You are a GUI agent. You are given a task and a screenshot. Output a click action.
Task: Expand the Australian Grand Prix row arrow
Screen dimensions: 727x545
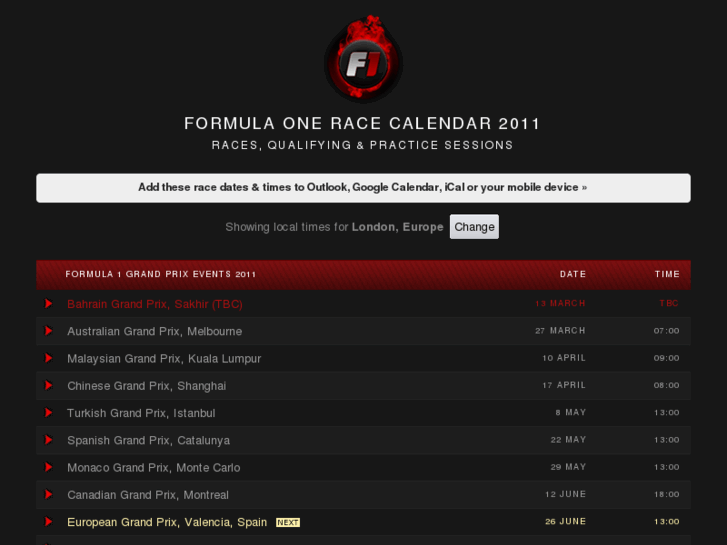point(48,331)
